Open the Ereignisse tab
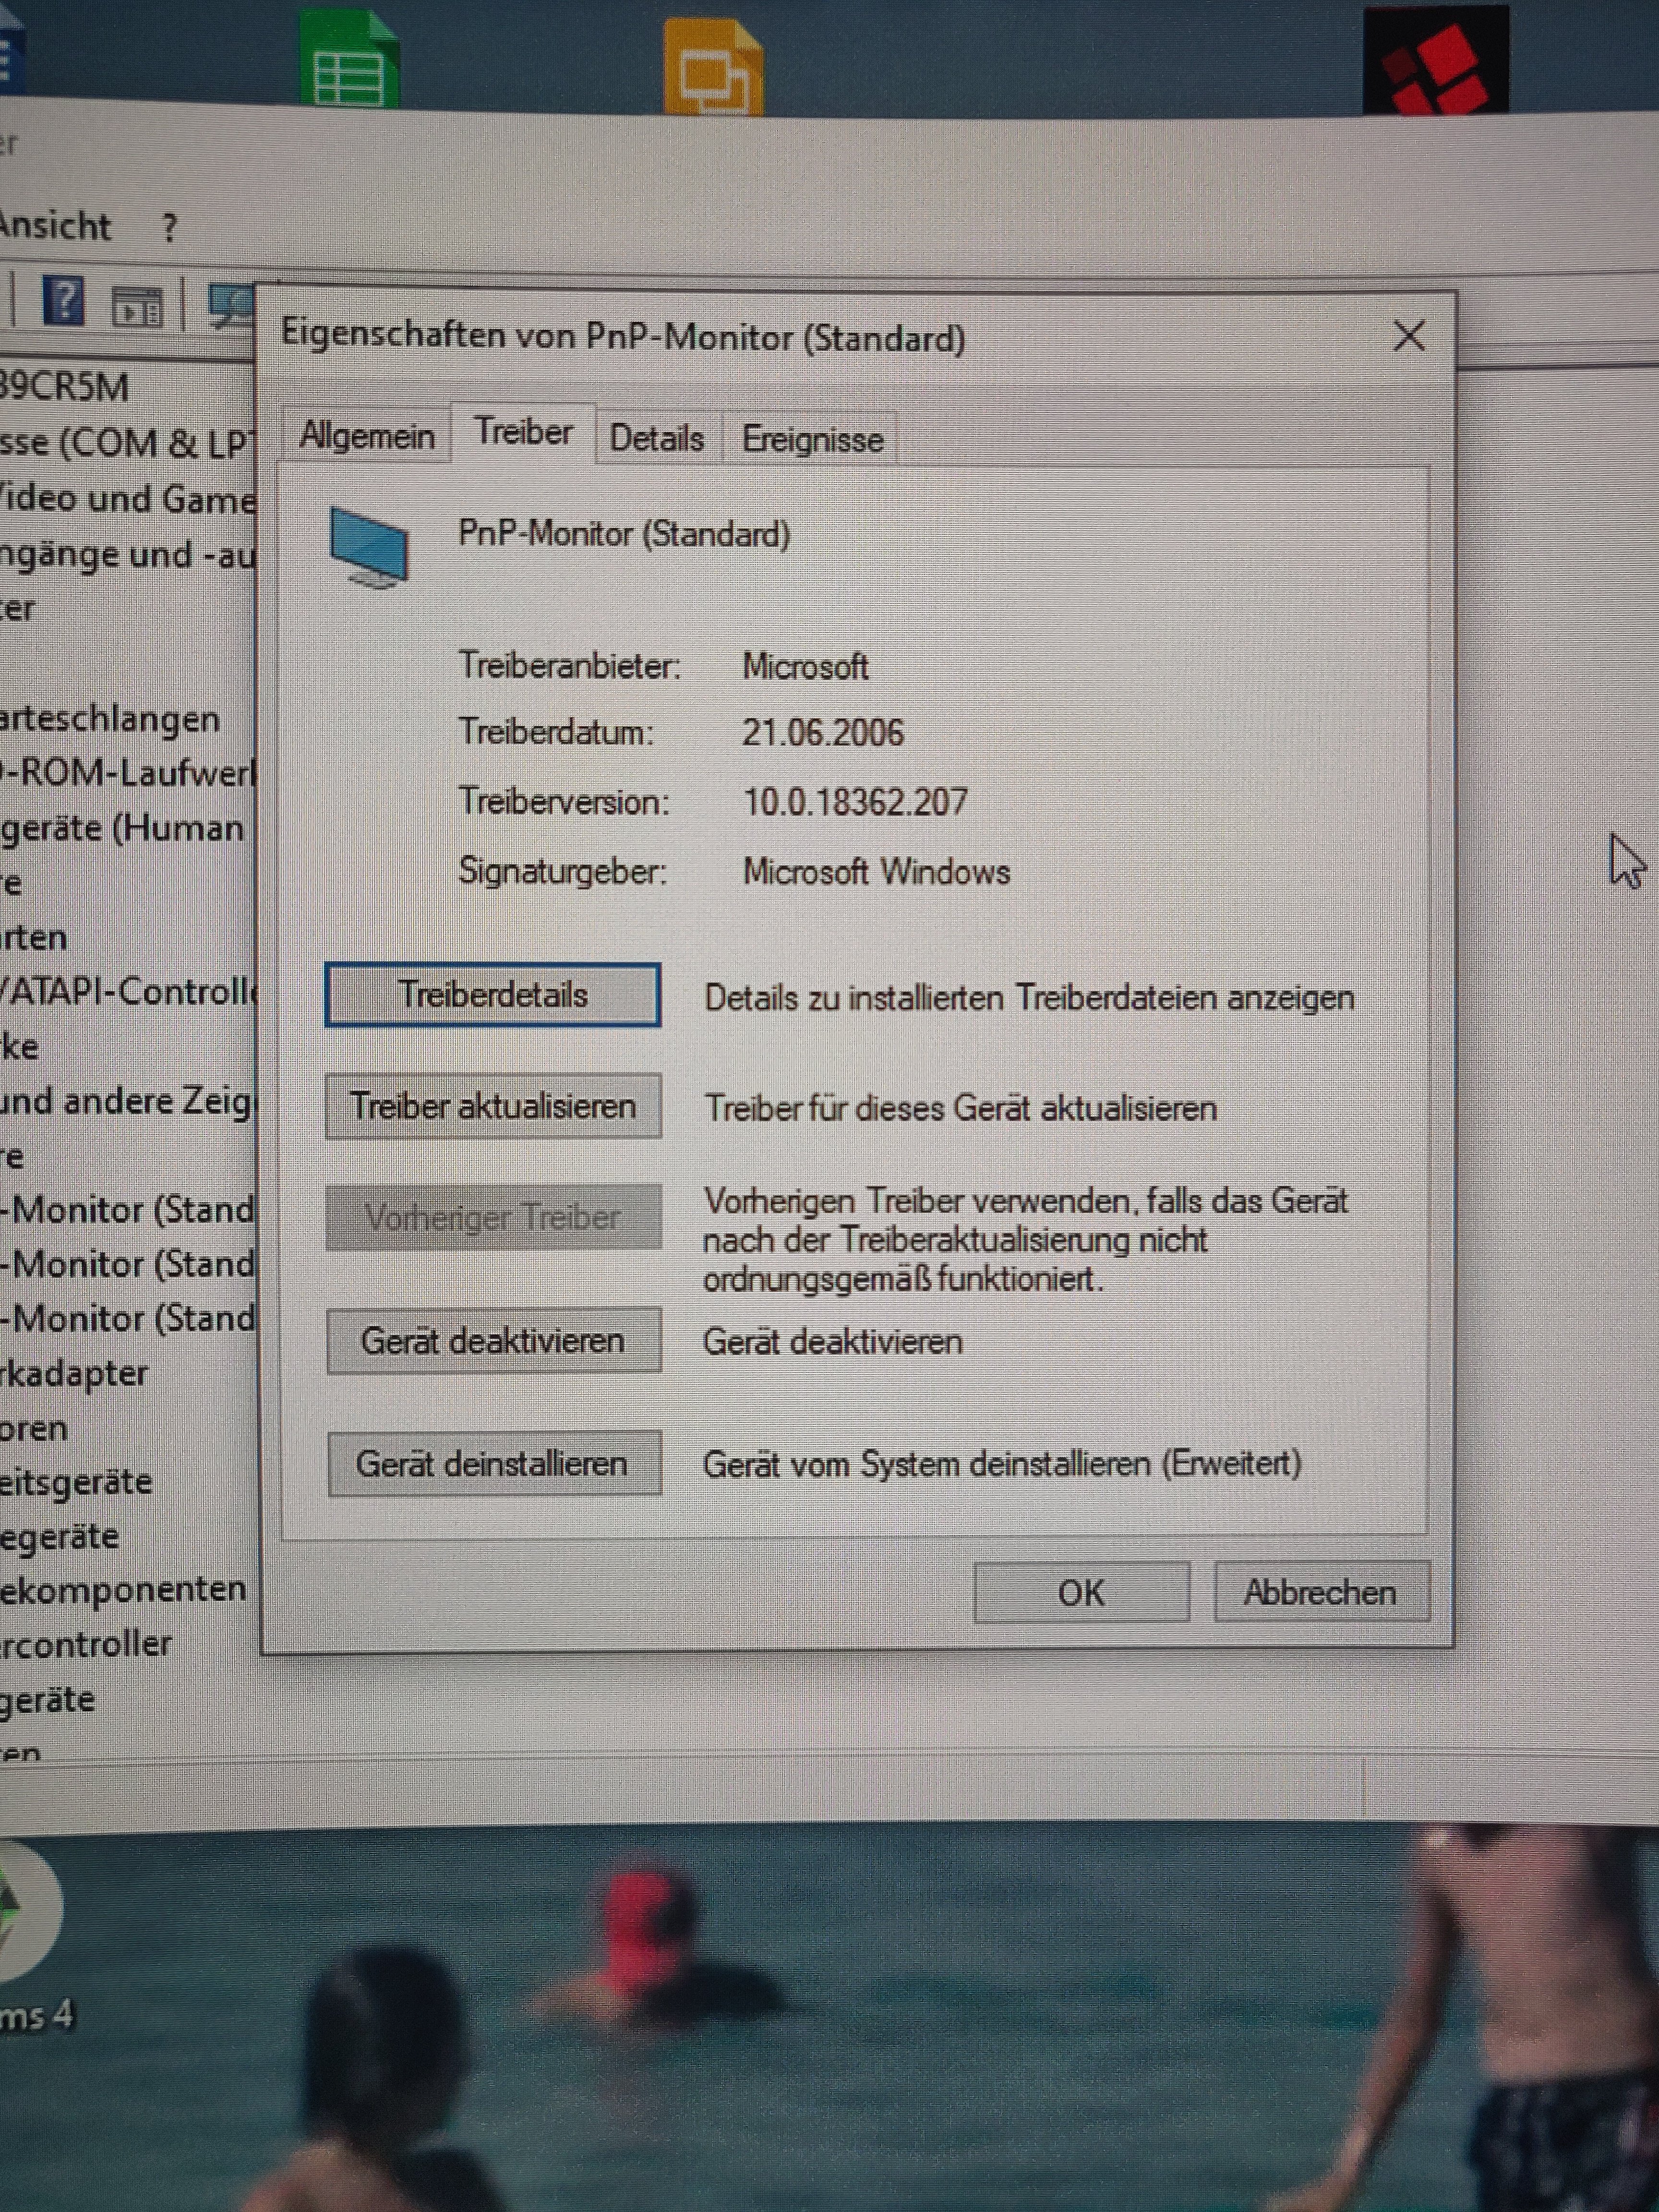Viewport: 1659px width, 2212px height. (812, 440)
